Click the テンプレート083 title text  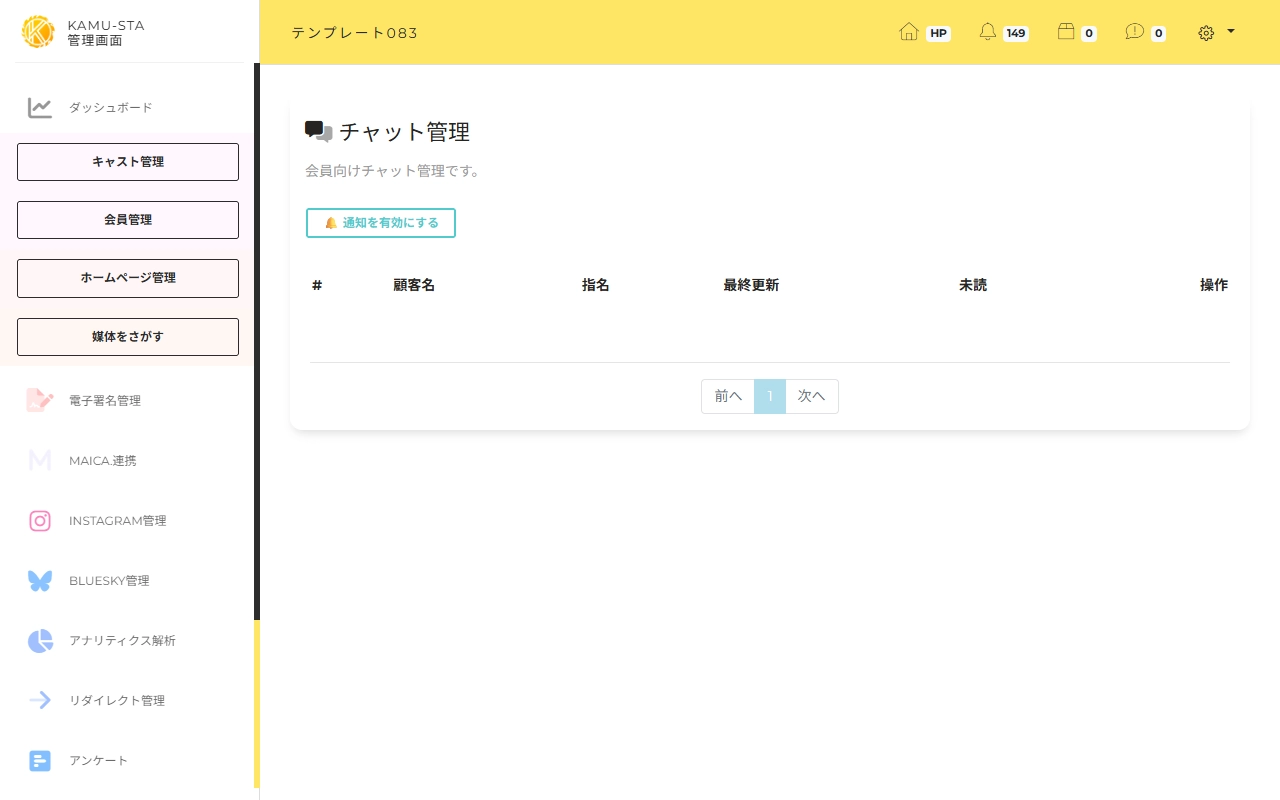pos(355,33)
